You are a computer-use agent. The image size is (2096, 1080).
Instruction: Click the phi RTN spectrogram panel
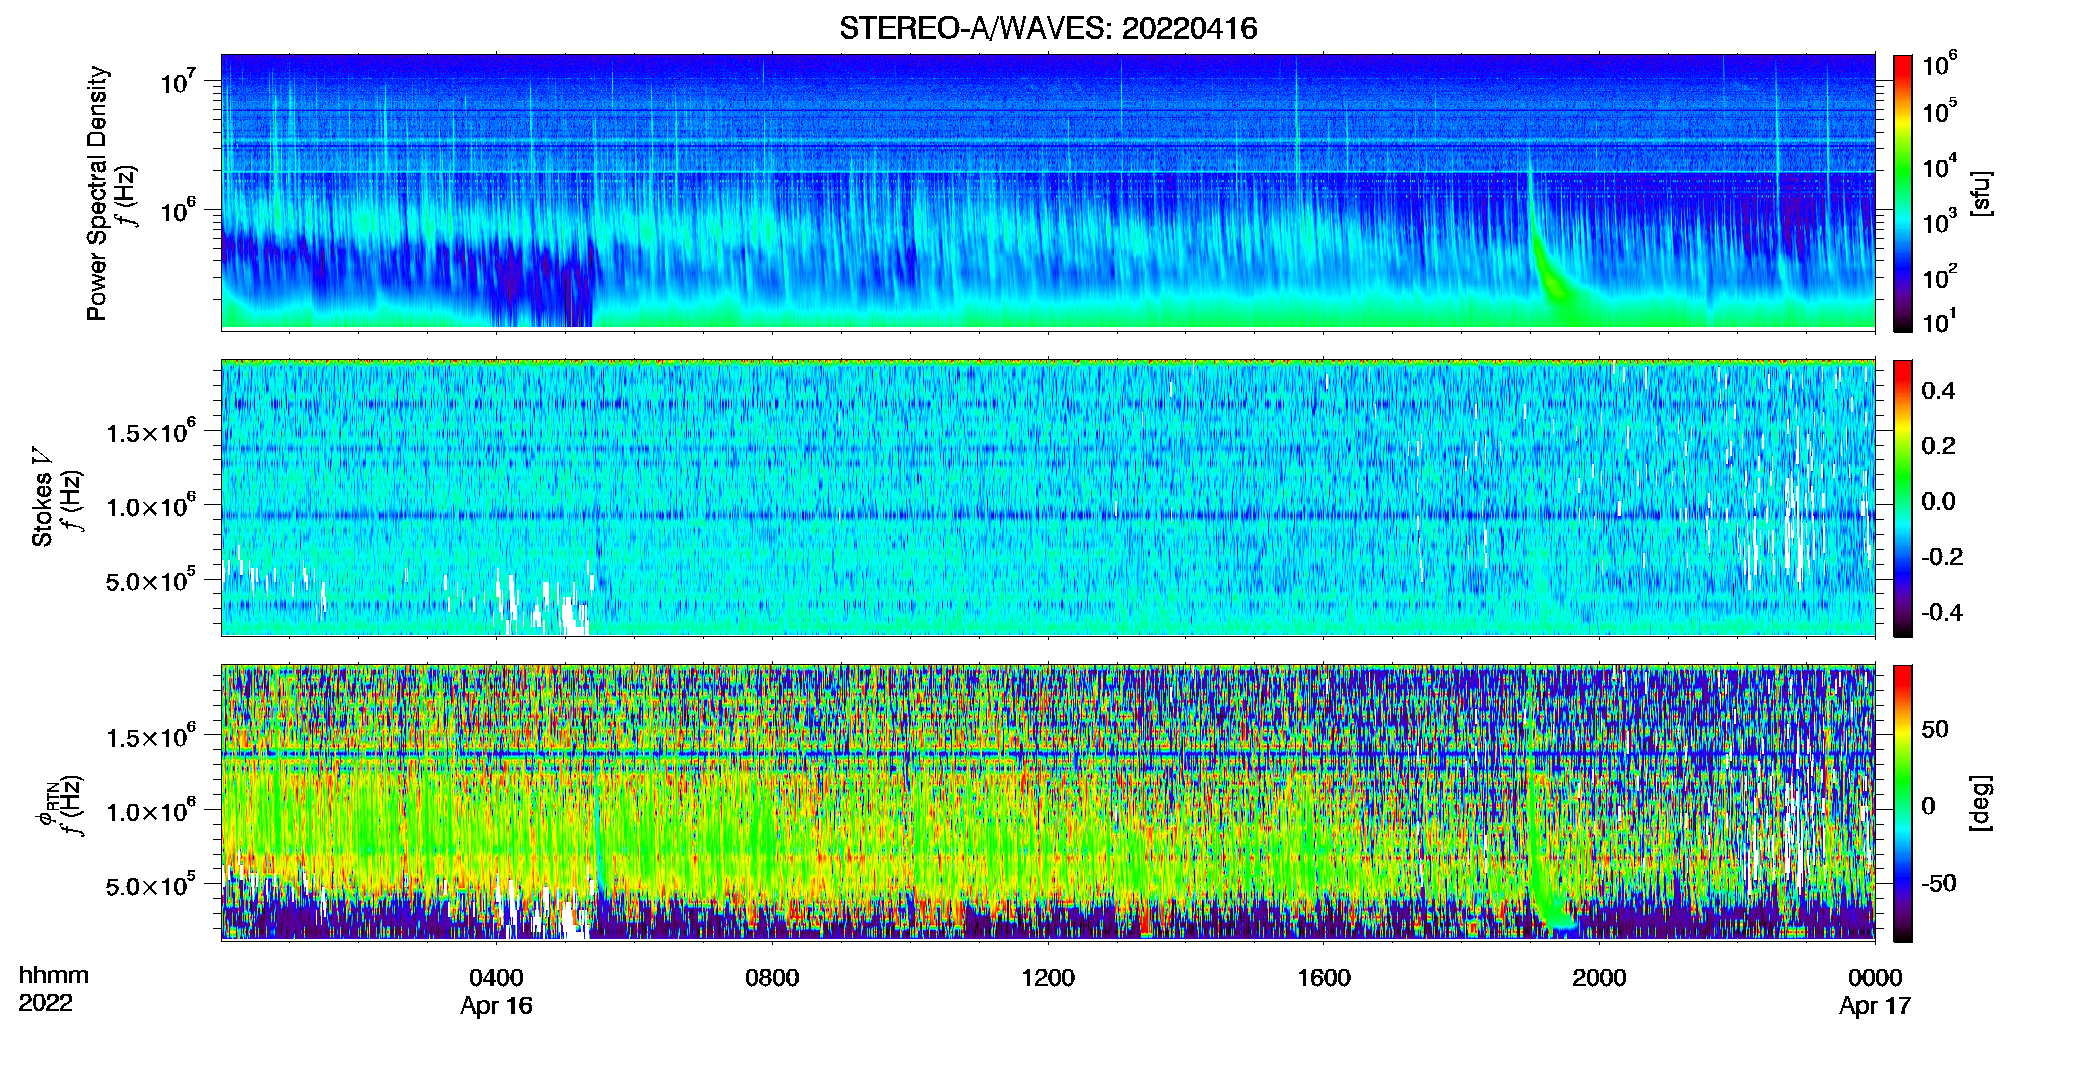(1048, 802)
